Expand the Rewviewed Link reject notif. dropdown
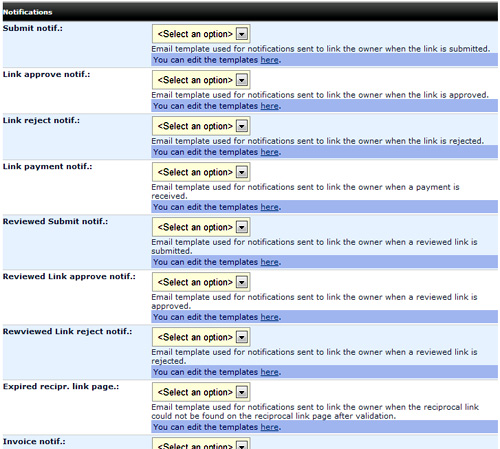The height and width of the screenshot is (449, 500). coord(201,337)
